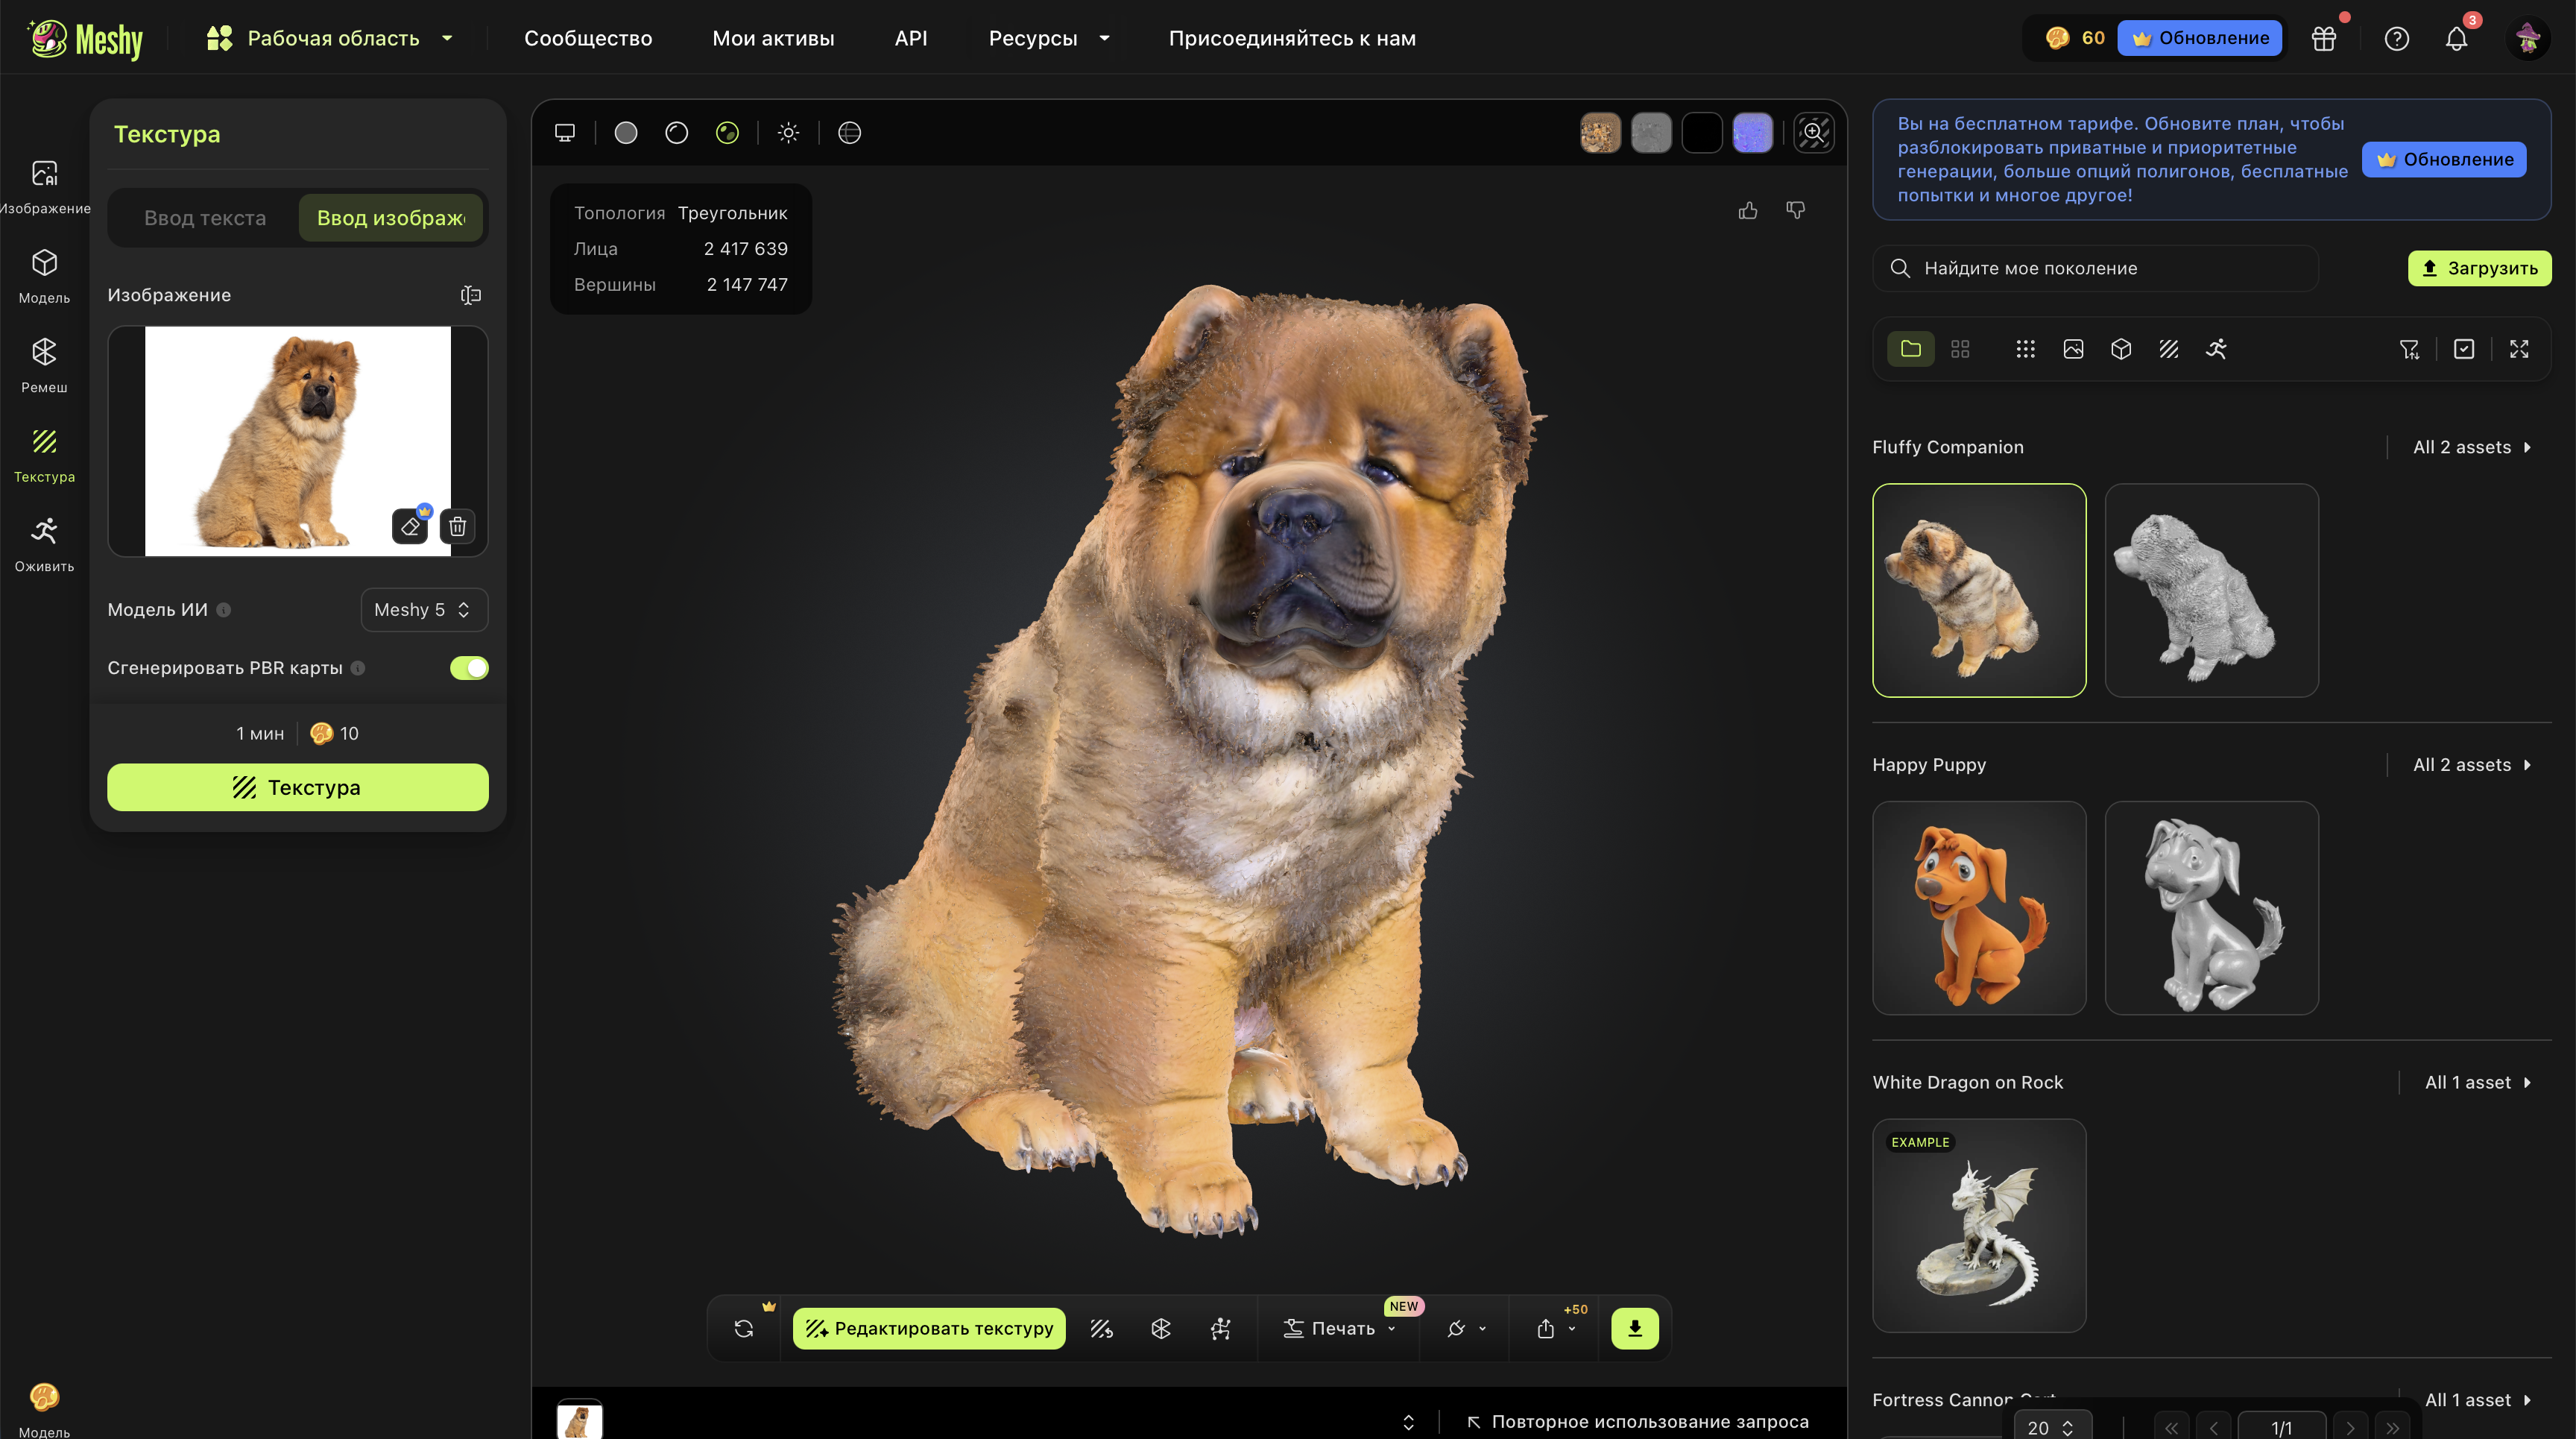Click the wireframe globe icon in viewport toolbar
The width and height of the screenshot is (2576, 1439).
tap(849, 133)
